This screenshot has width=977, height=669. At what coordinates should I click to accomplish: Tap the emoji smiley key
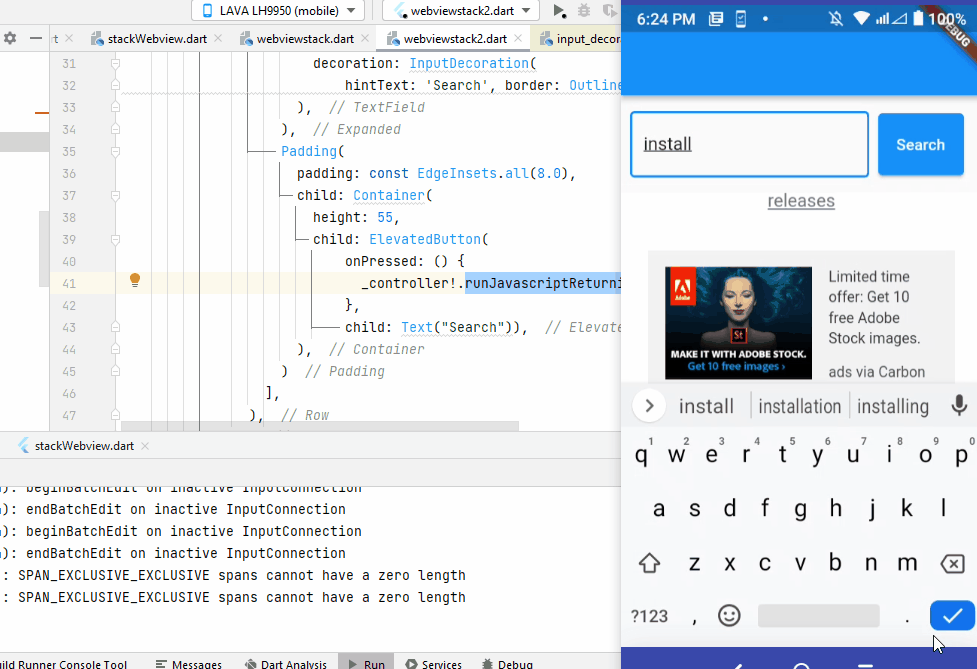[x=729, y=615]
